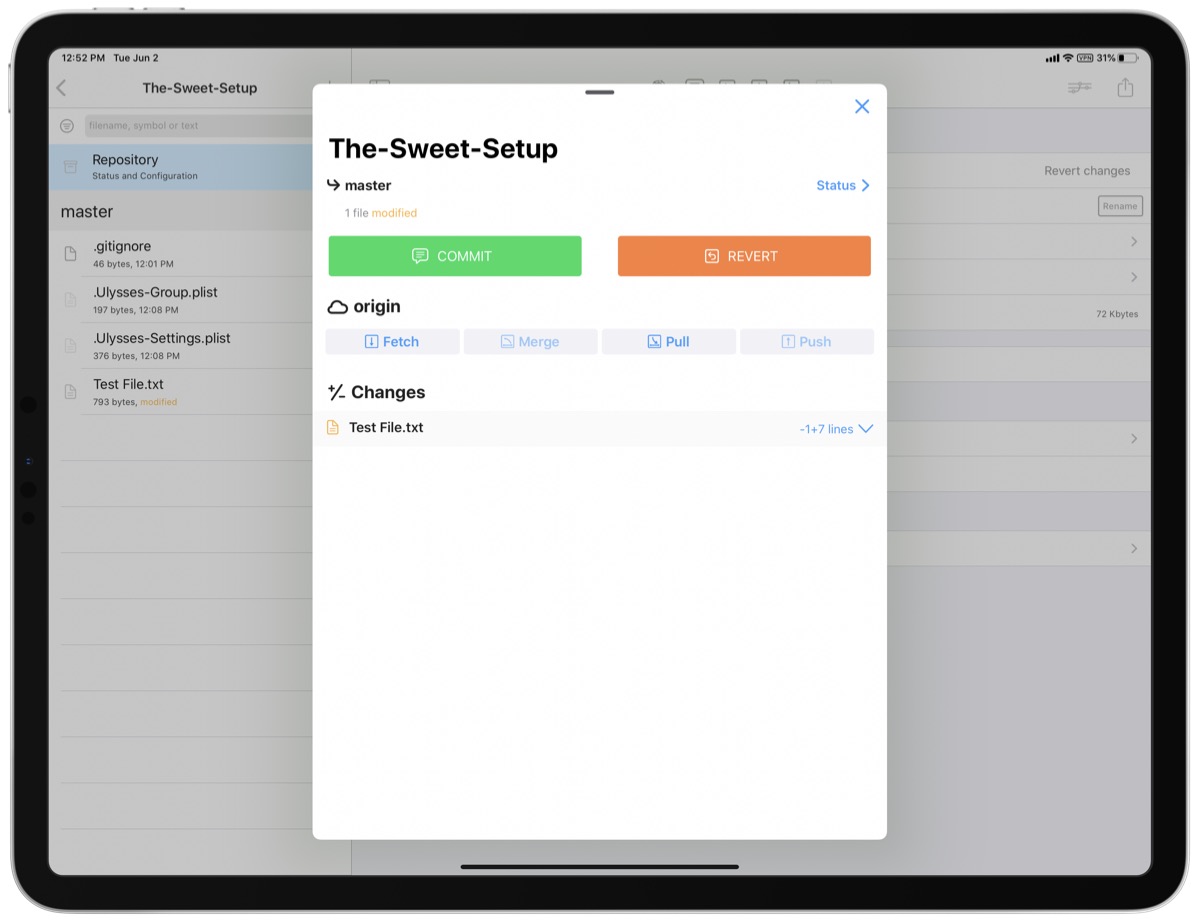Screen dimensions: 1200x924
Task: Focus the filename, symbol or text search field
Action: tap(199, 126)
